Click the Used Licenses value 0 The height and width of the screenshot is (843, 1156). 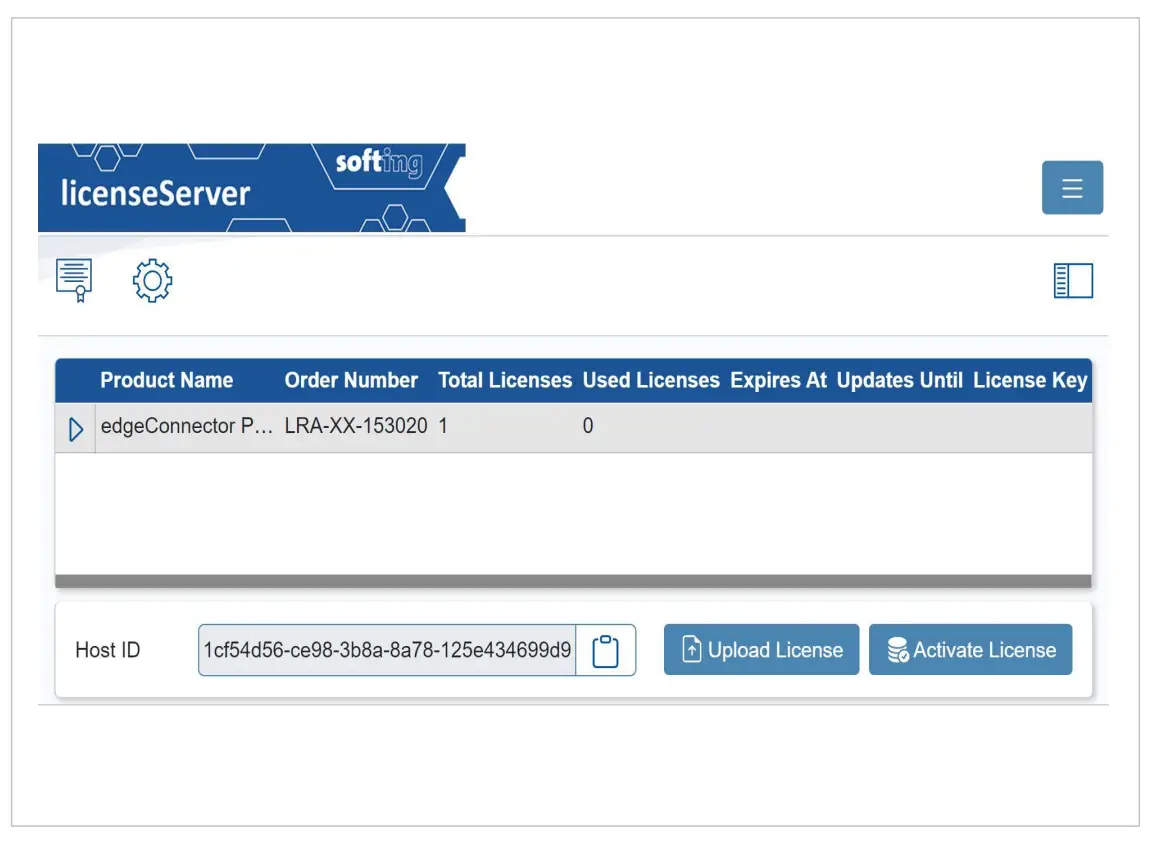588,426
